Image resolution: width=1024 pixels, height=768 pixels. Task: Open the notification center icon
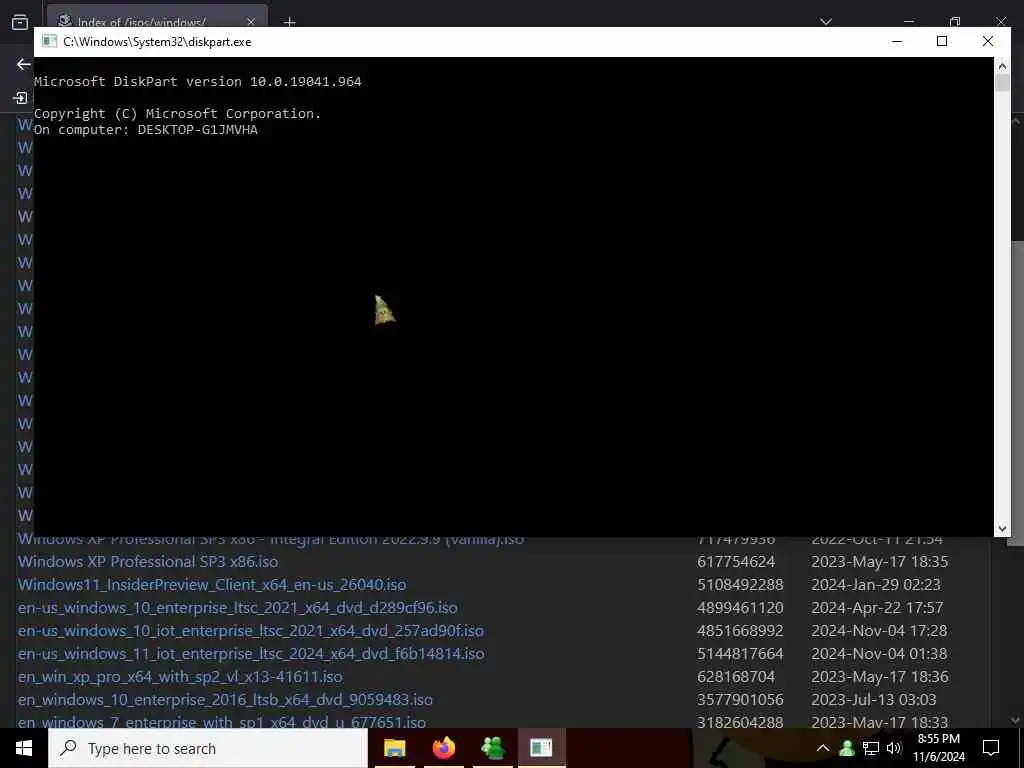pos(991,748)
